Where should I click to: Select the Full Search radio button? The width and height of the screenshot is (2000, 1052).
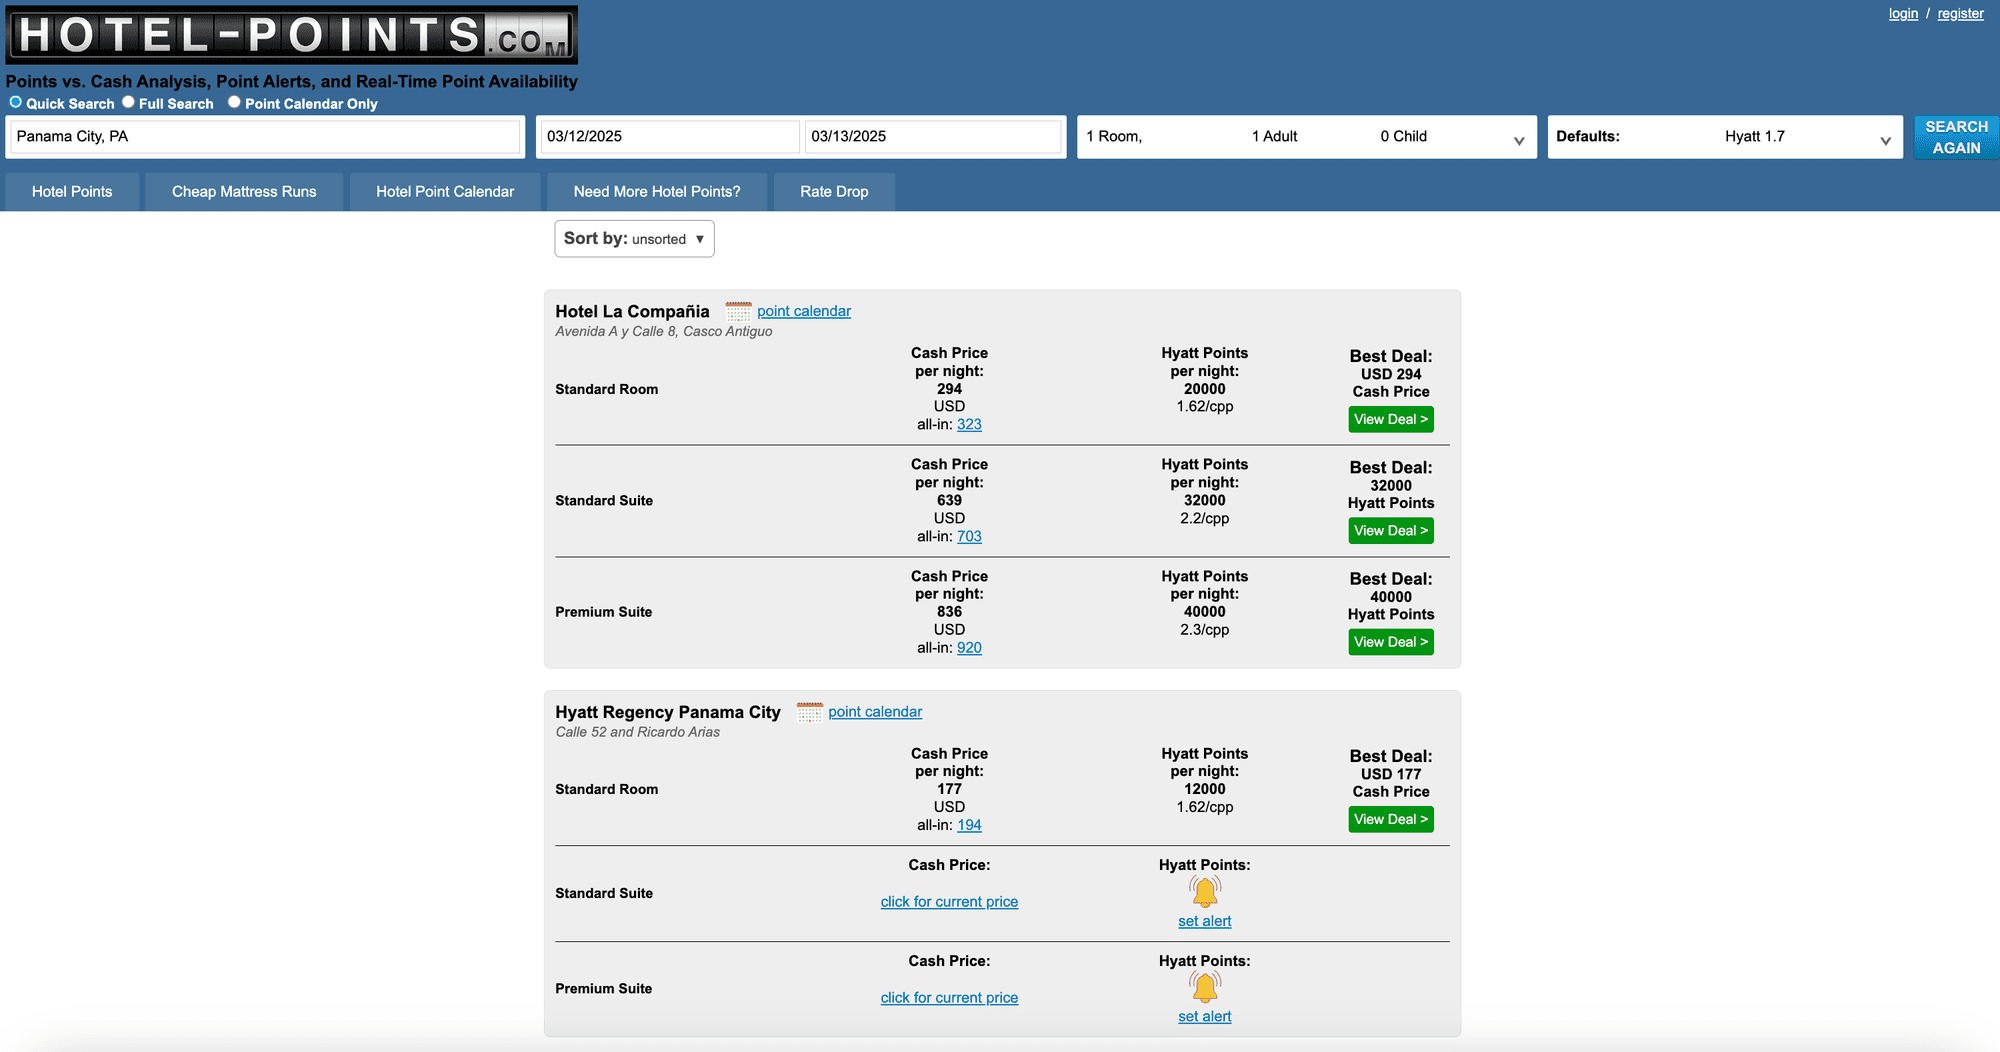click(128, 102)
